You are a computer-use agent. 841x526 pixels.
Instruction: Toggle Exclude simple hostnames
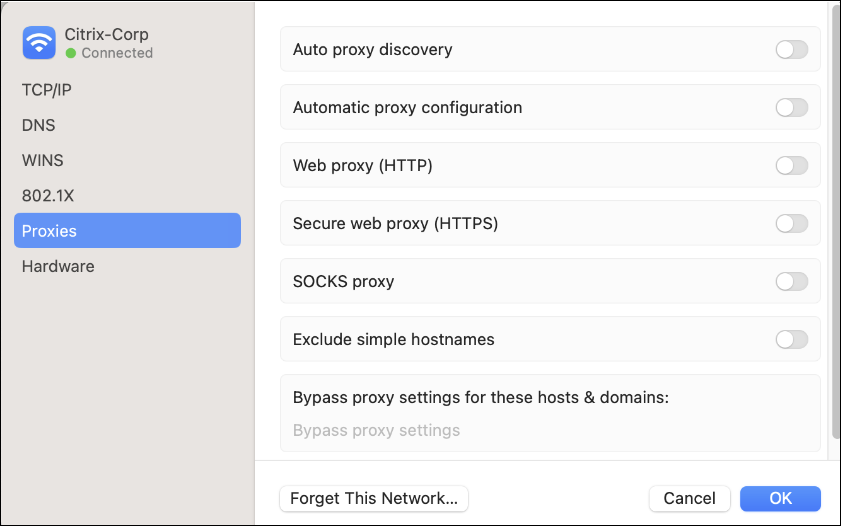[791, 340]
